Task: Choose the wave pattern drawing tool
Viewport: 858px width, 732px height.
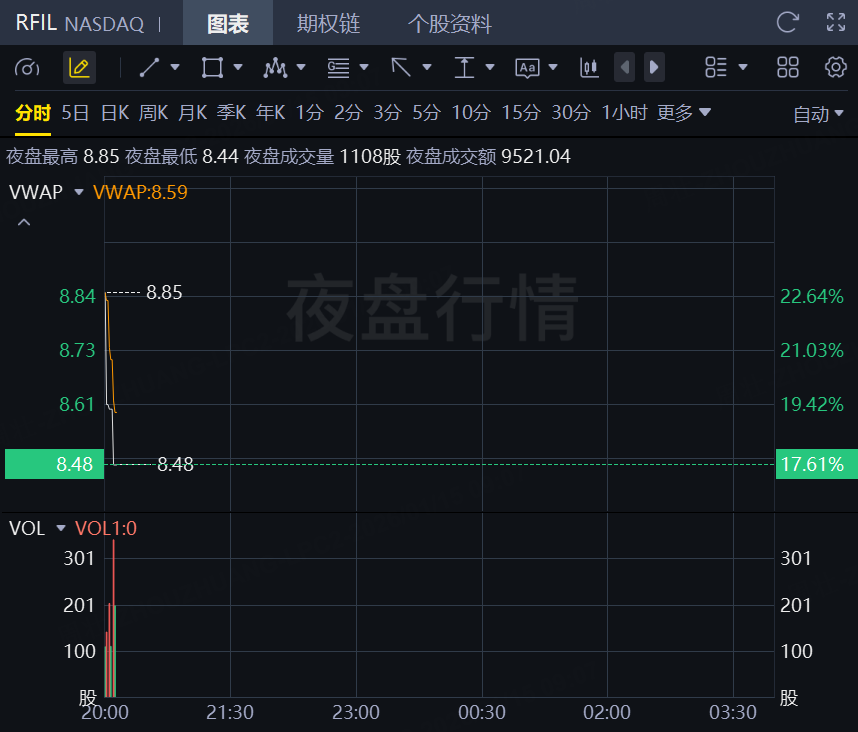Action: pyautogui.click(x=275, y=68)
